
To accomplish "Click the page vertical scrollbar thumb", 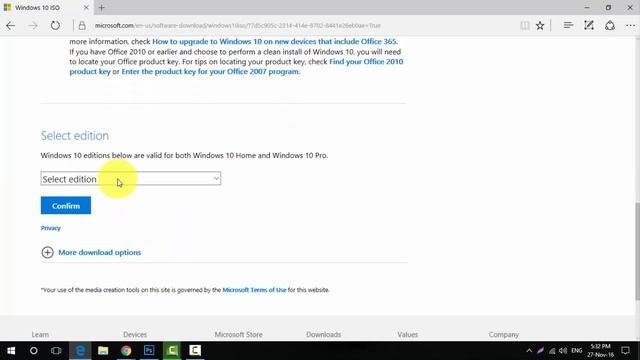I will [x=638, y=251].
